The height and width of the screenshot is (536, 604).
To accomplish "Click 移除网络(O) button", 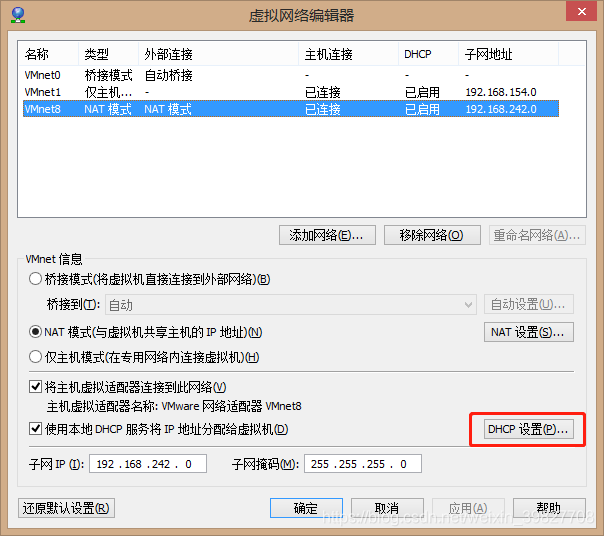I will tap(432, 235).
